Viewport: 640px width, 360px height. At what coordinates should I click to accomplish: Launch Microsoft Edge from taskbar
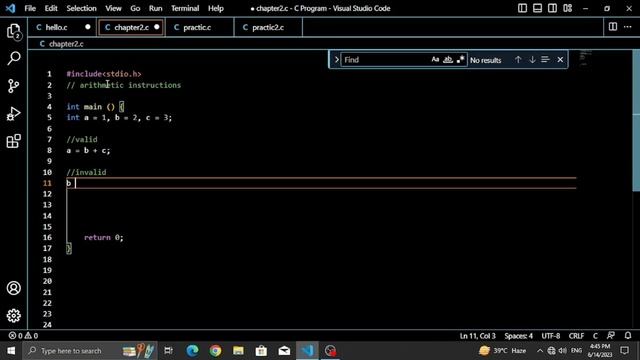click(192, 351)
